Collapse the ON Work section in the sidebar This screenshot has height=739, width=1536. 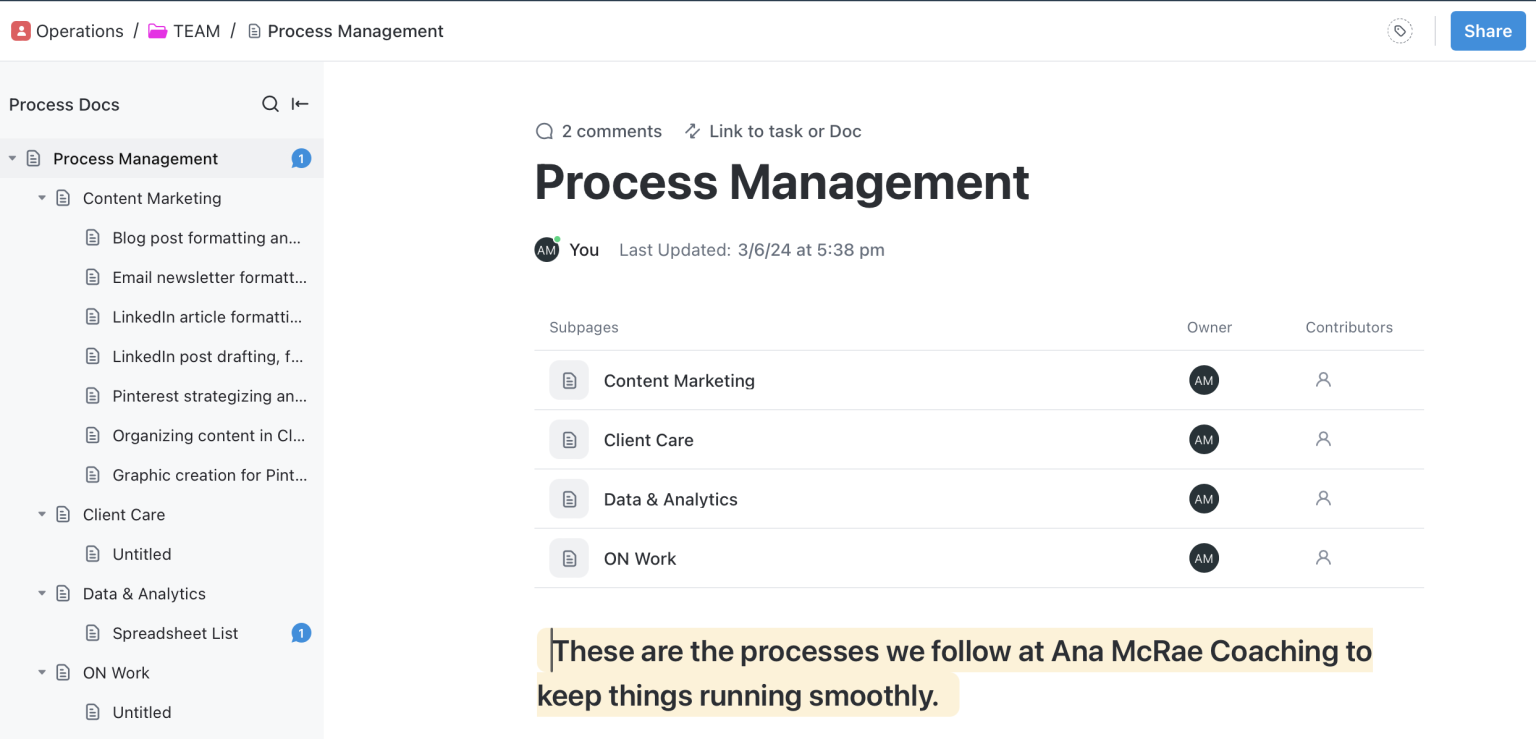(x=42, y=672)
